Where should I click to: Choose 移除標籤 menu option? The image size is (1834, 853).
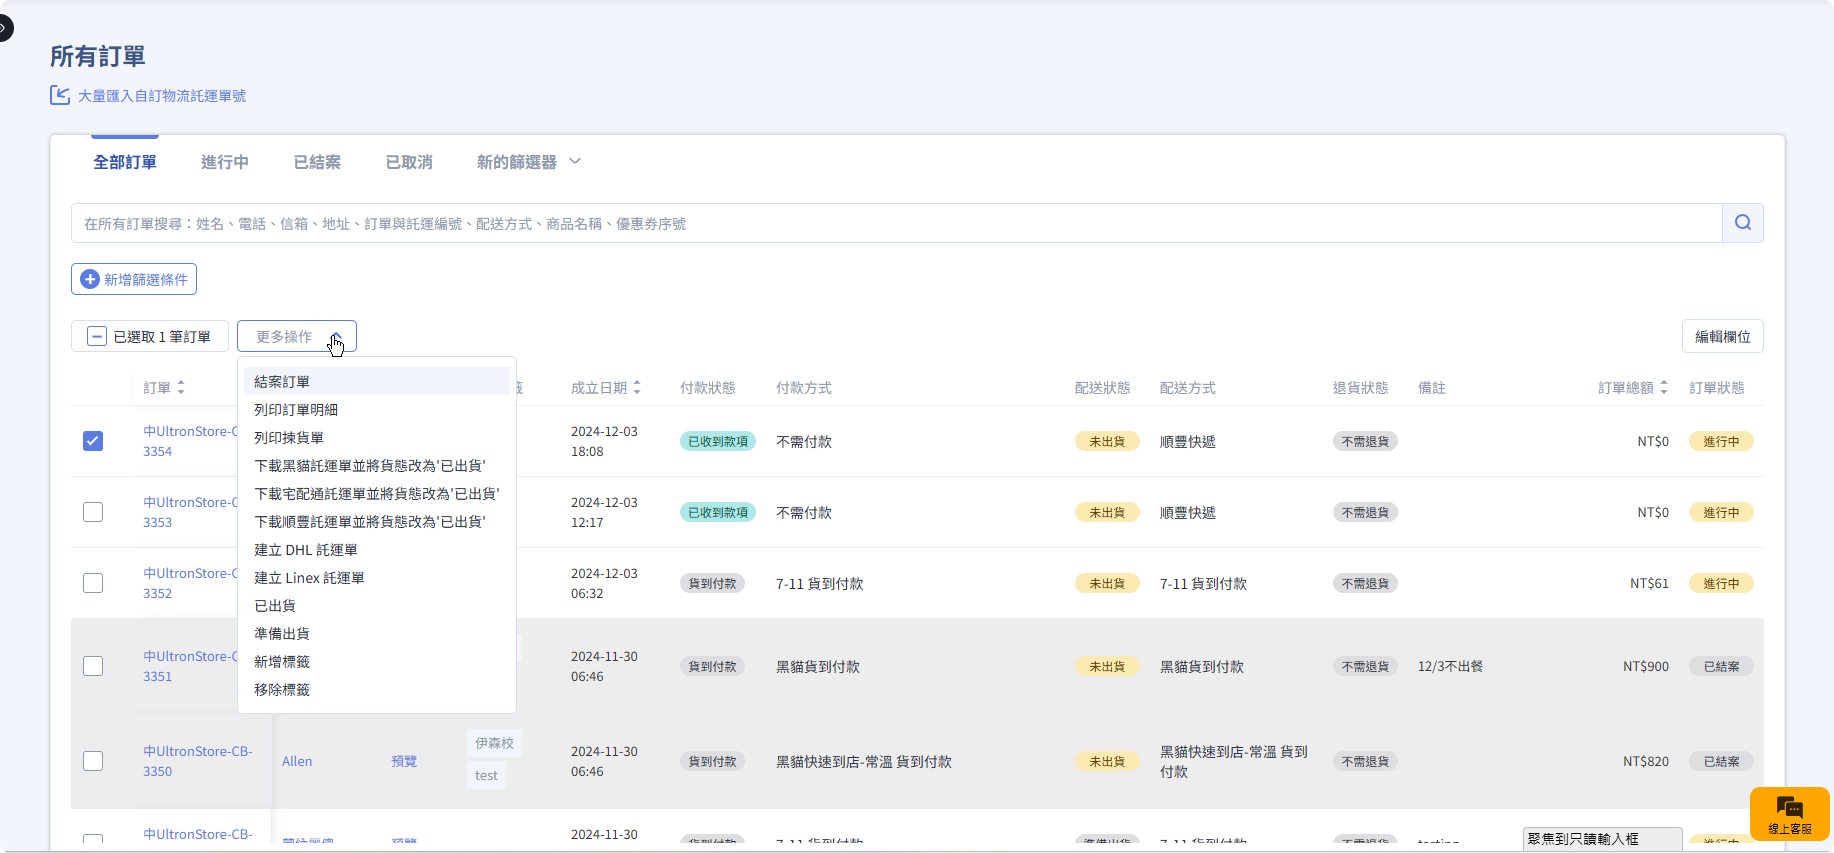(377, 689)
